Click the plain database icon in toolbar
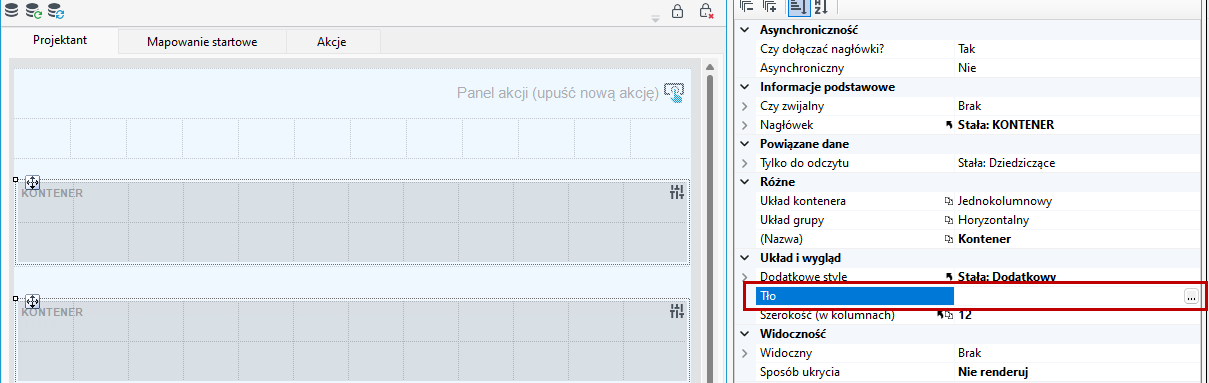The image size is (1209, 383). 11,11
